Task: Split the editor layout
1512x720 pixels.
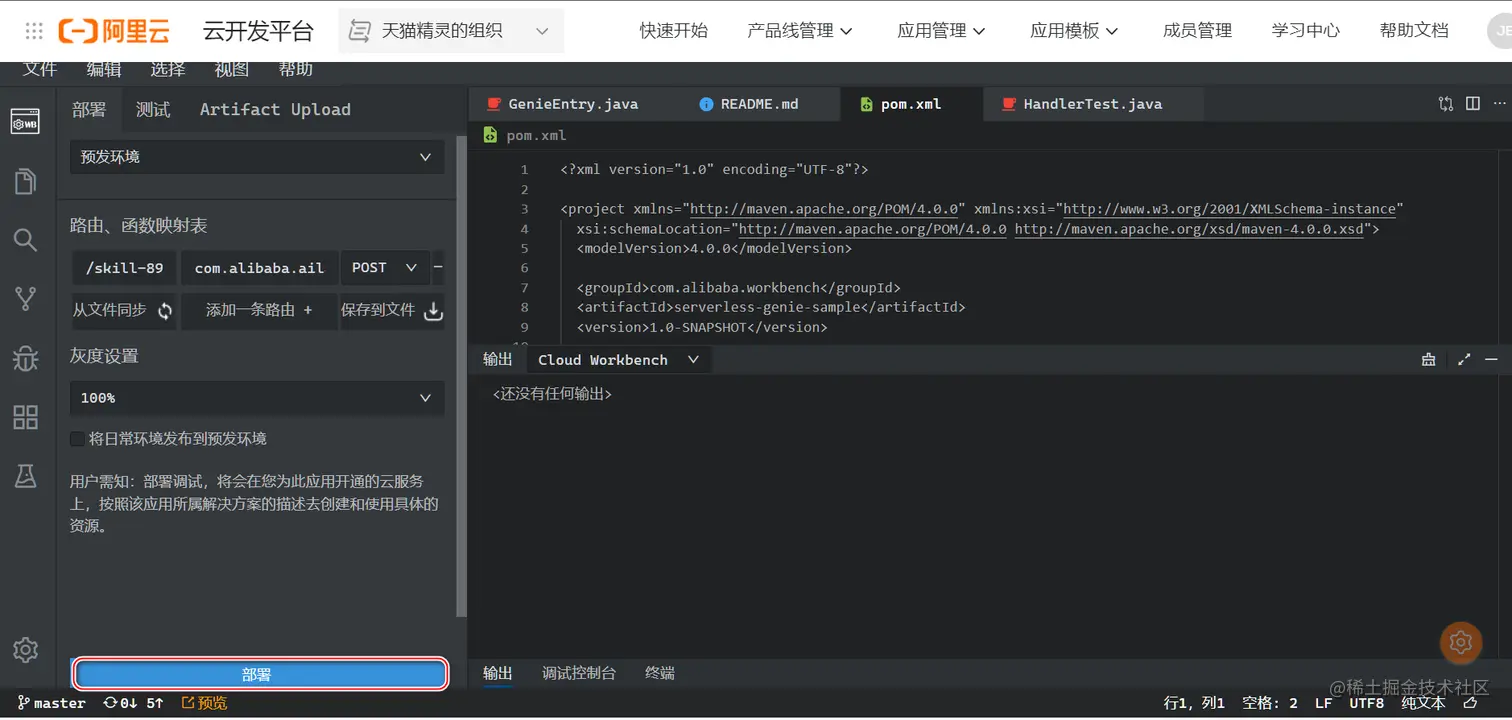Action: click(1473, 103)
